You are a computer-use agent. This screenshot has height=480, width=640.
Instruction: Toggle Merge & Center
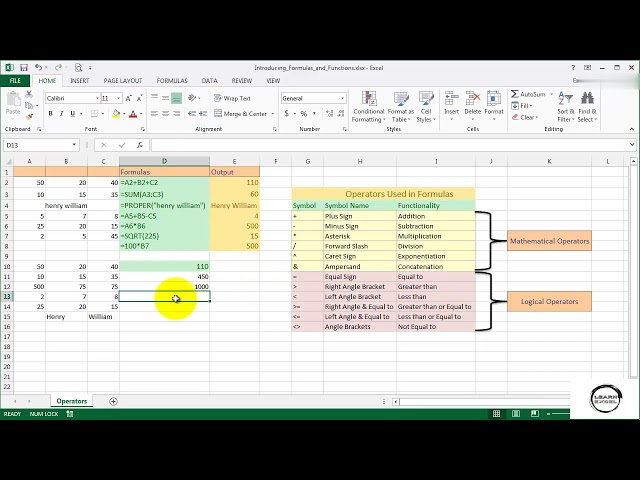(x=240, y=114)
